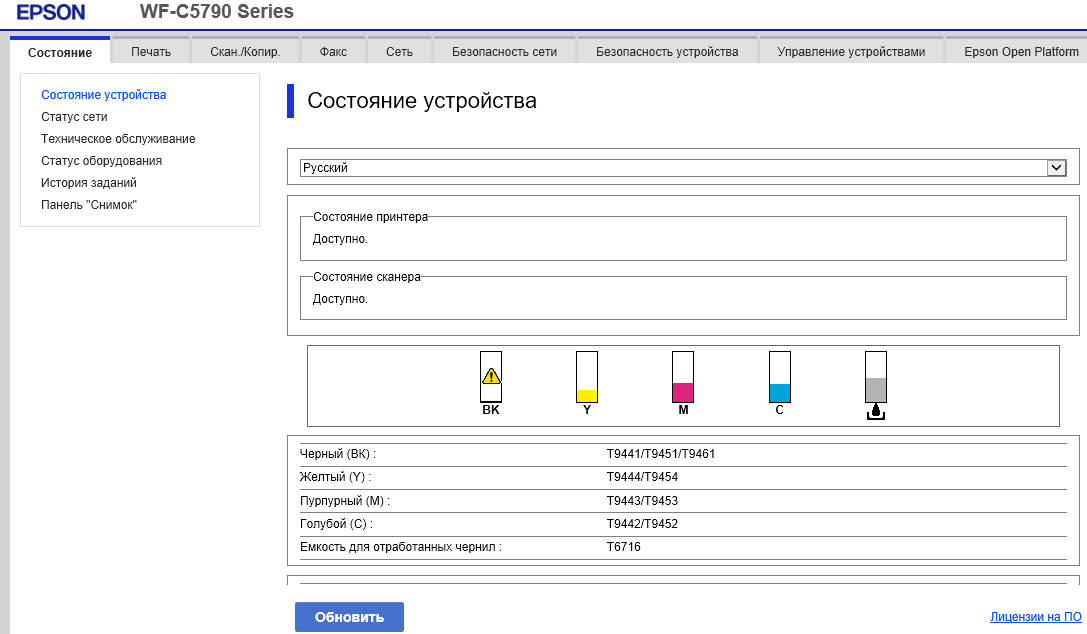Click the cyan ink level cartridge
This screenshot has height=634, width=1087.
coord(780,377)
